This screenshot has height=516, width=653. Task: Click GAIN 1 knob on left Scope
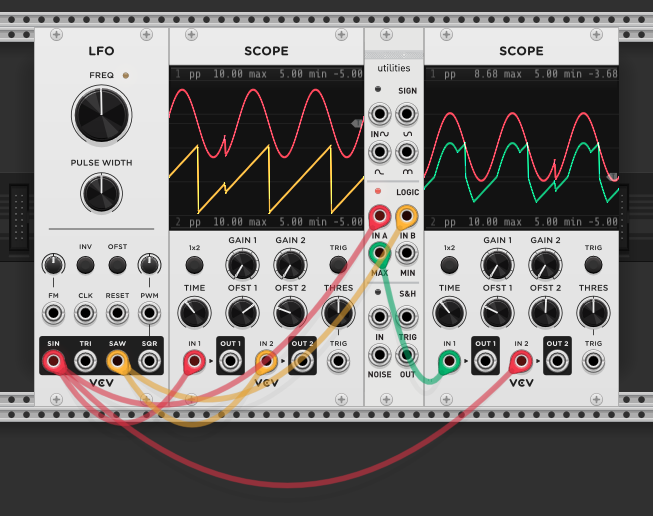[x=242, y=265]
